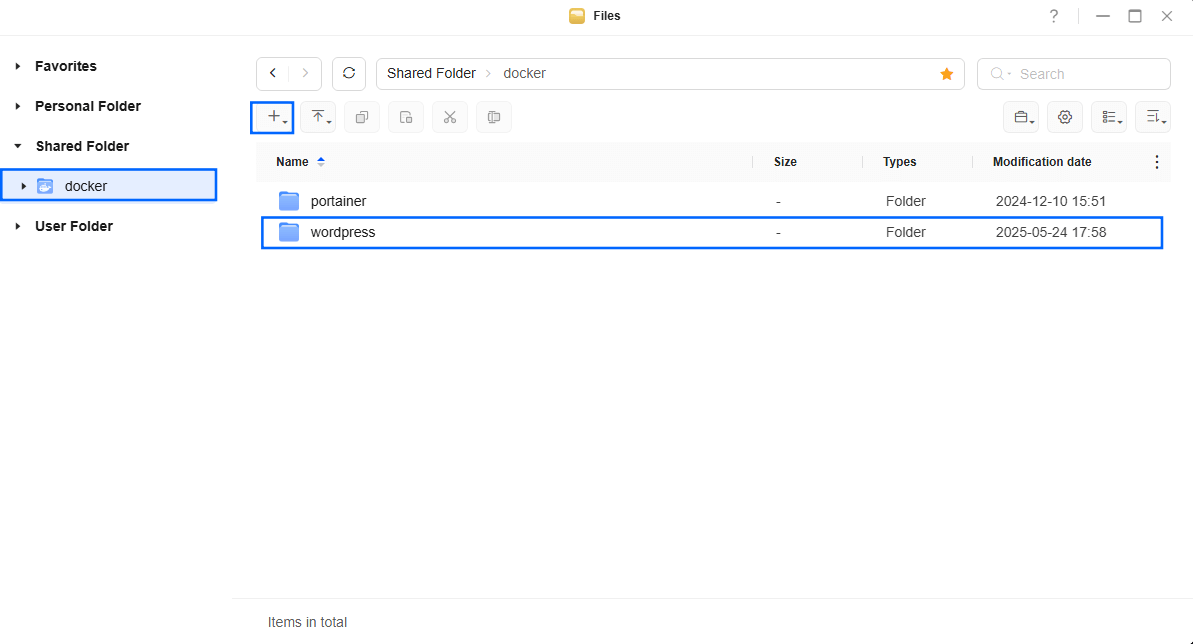This screenshot has height=644, width=1193.
Task: Click the cut scissors icon
Action: pos(450,117)
